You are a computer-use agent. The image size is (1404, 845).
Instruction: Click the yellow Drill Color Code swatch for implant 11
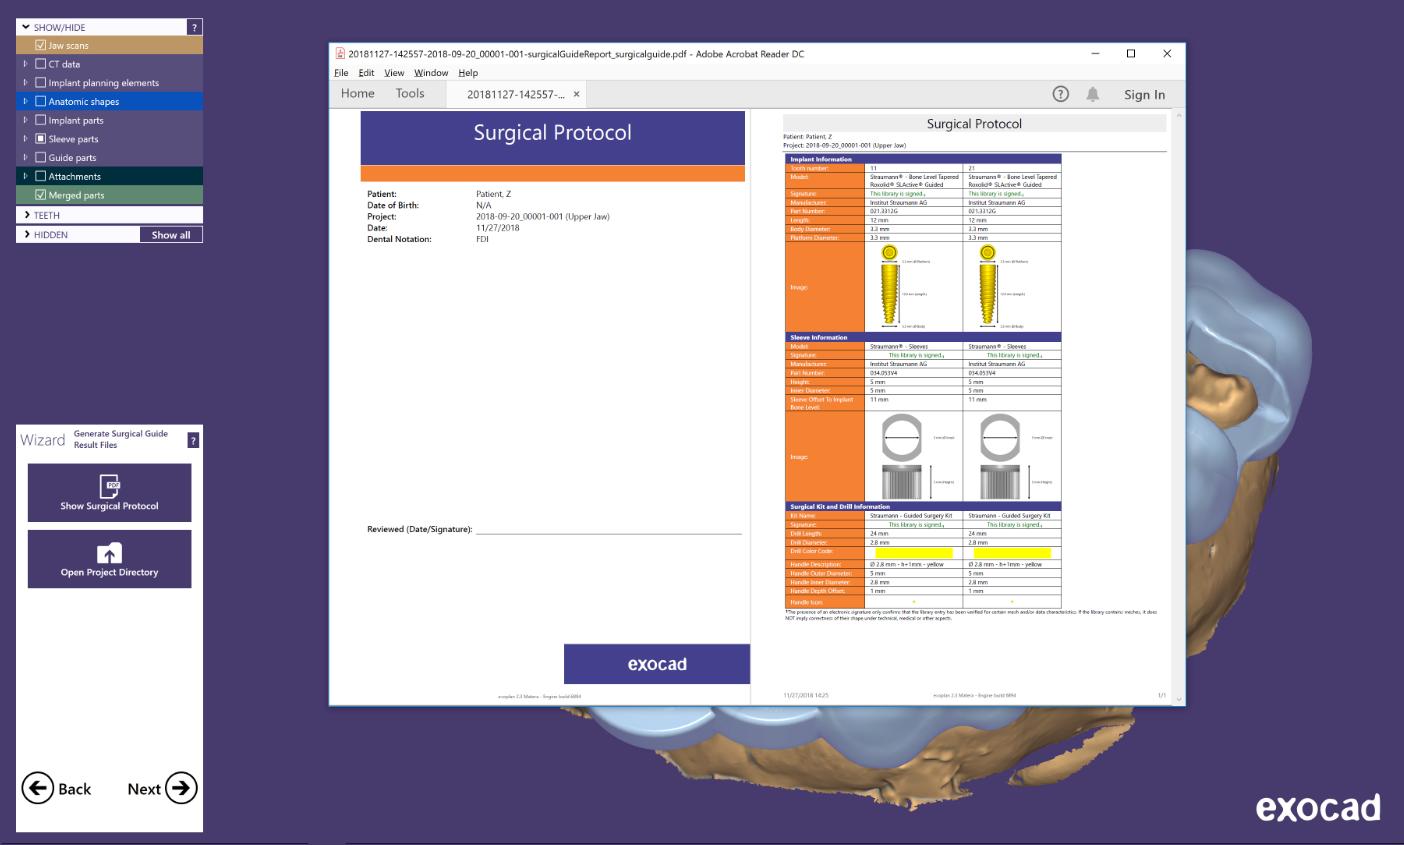click(913, 552)
